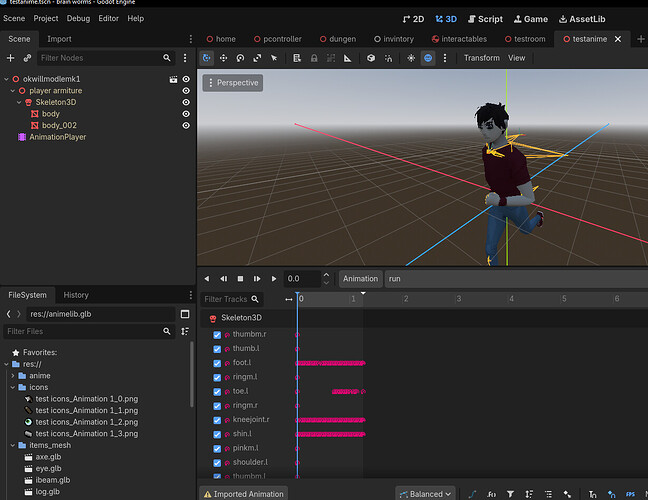Play the run animation forward
648x500 pixels.
pos(274,279)
